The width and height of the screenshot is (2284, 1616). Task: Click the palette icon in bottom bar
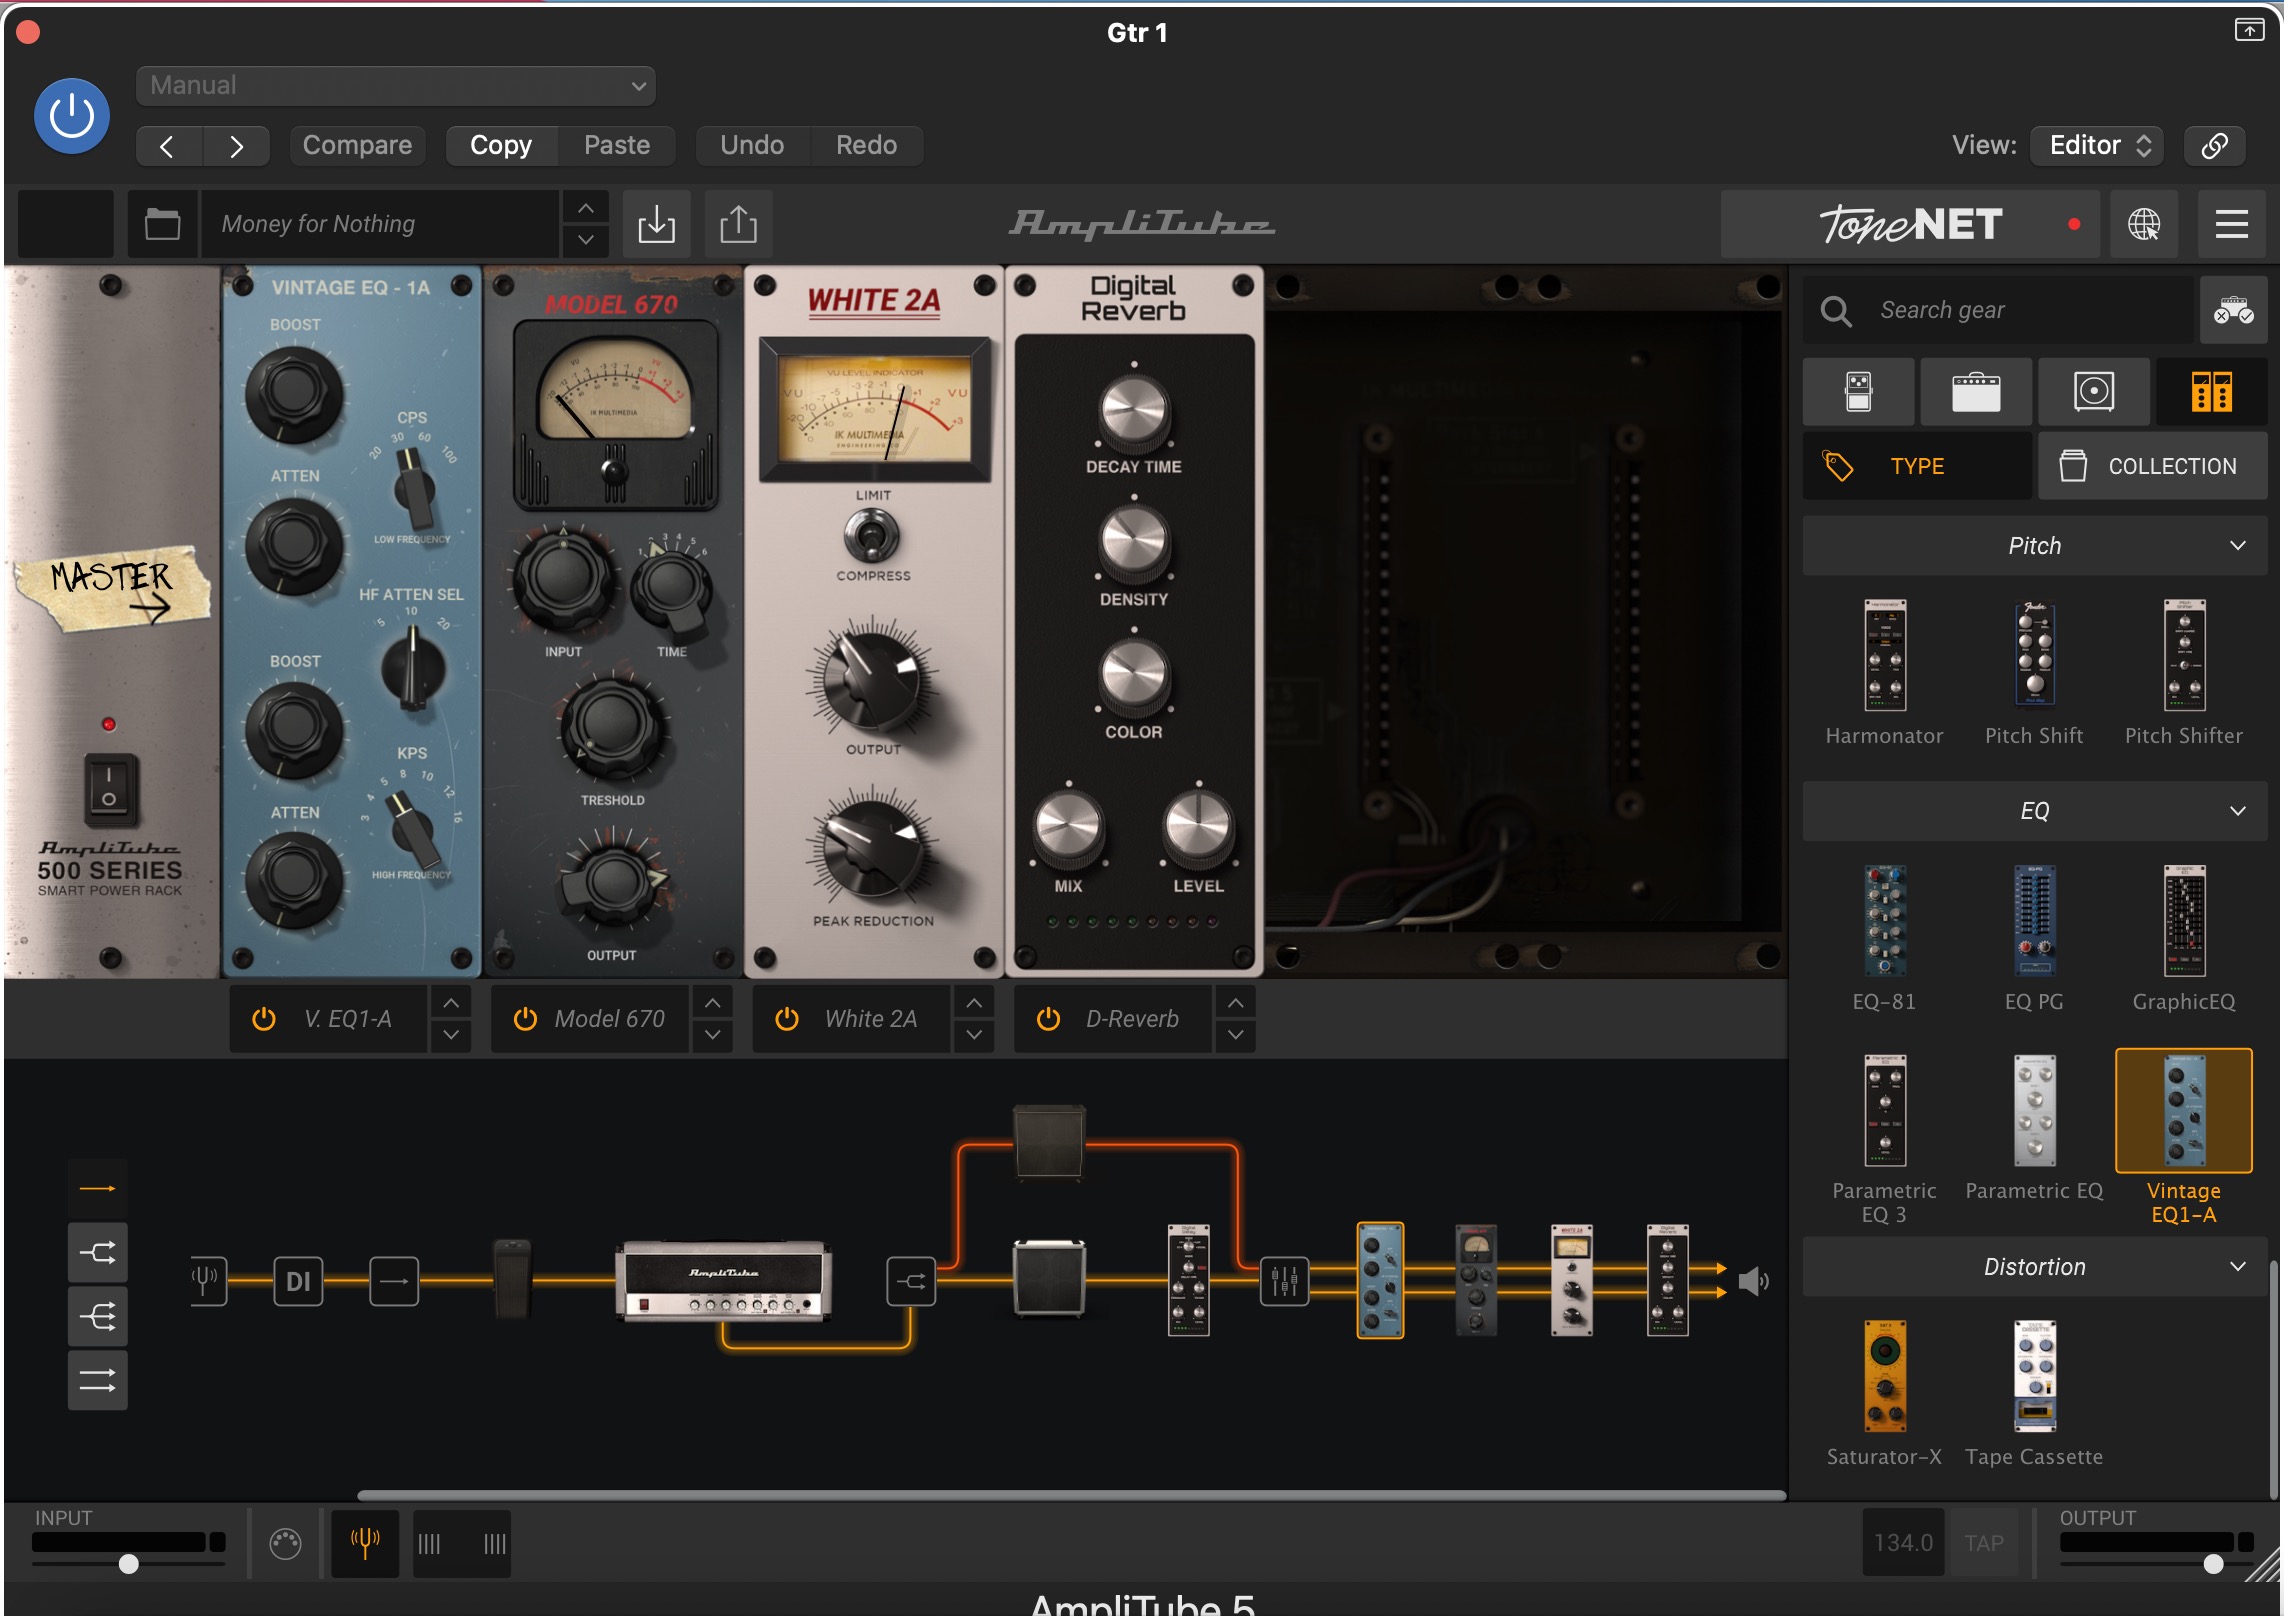[285, 1544]
